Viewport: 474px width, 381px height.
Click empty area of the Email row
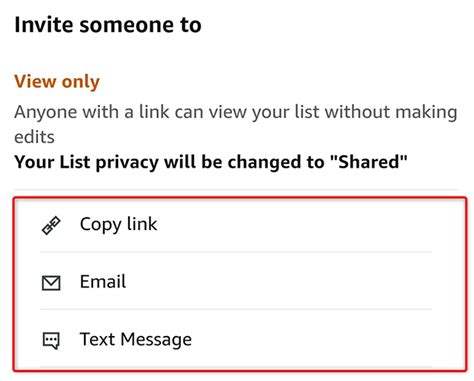pyautogui.click(x=293, y=281)
